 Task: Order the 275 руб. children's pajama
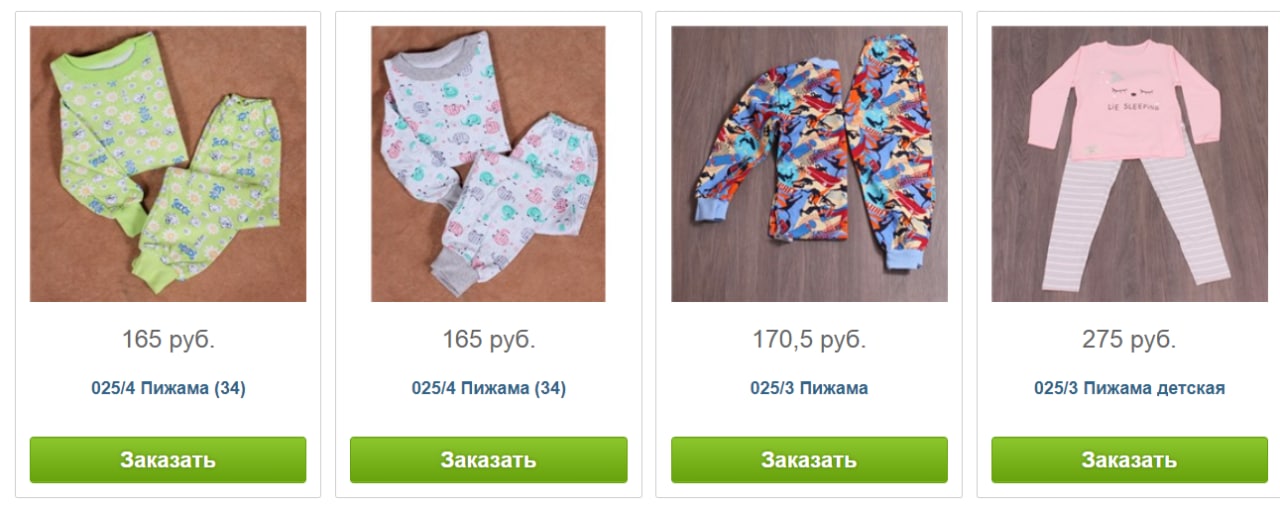1129,460
